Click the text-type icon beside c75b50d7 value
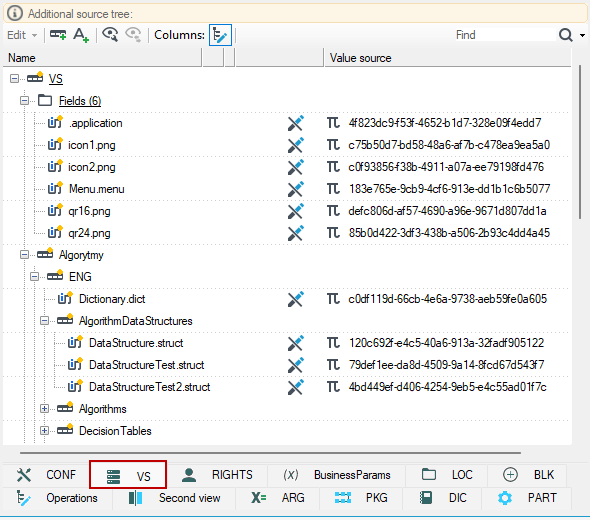Image resolution: width=590 pixels, height=520 pixels. [333, 145]
